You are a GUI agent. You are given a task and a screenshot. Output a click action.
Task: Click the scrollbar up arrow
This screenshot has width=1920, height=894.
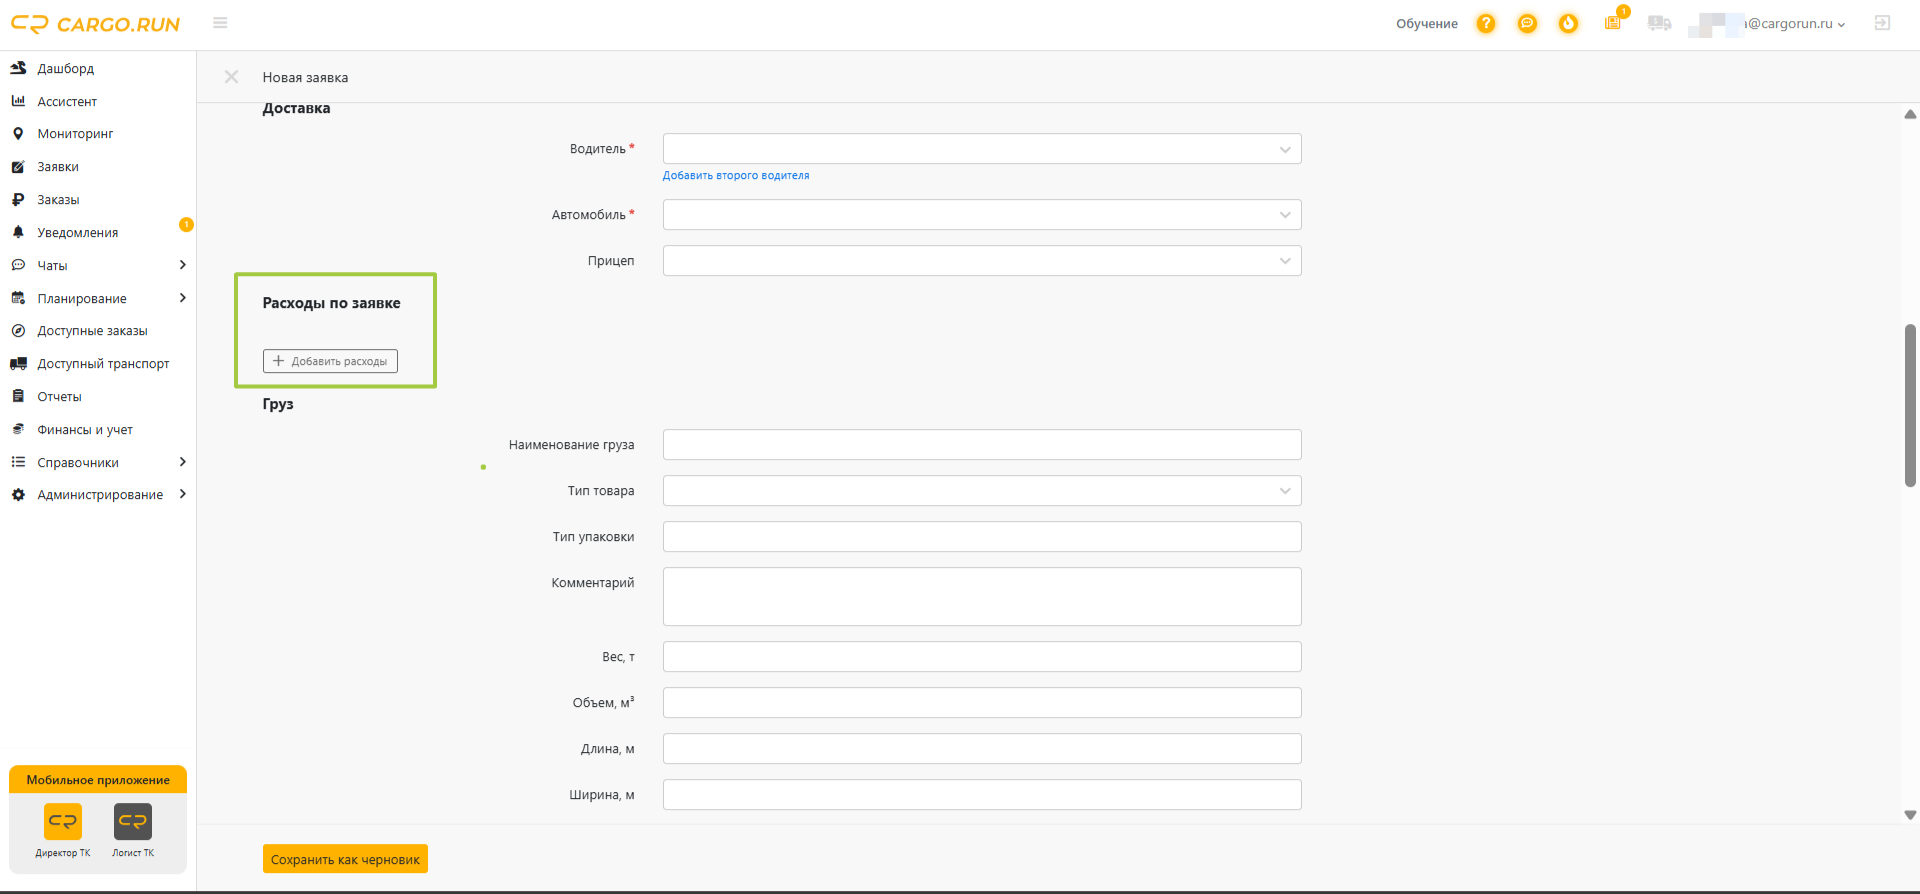pyautogui.click(x=1910, y=114)
